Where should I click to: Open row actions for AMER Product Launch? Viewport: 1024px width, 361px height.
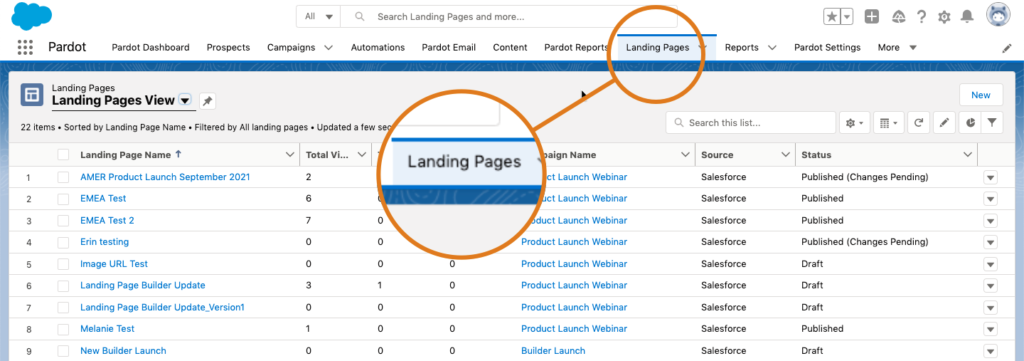point(991,178)
